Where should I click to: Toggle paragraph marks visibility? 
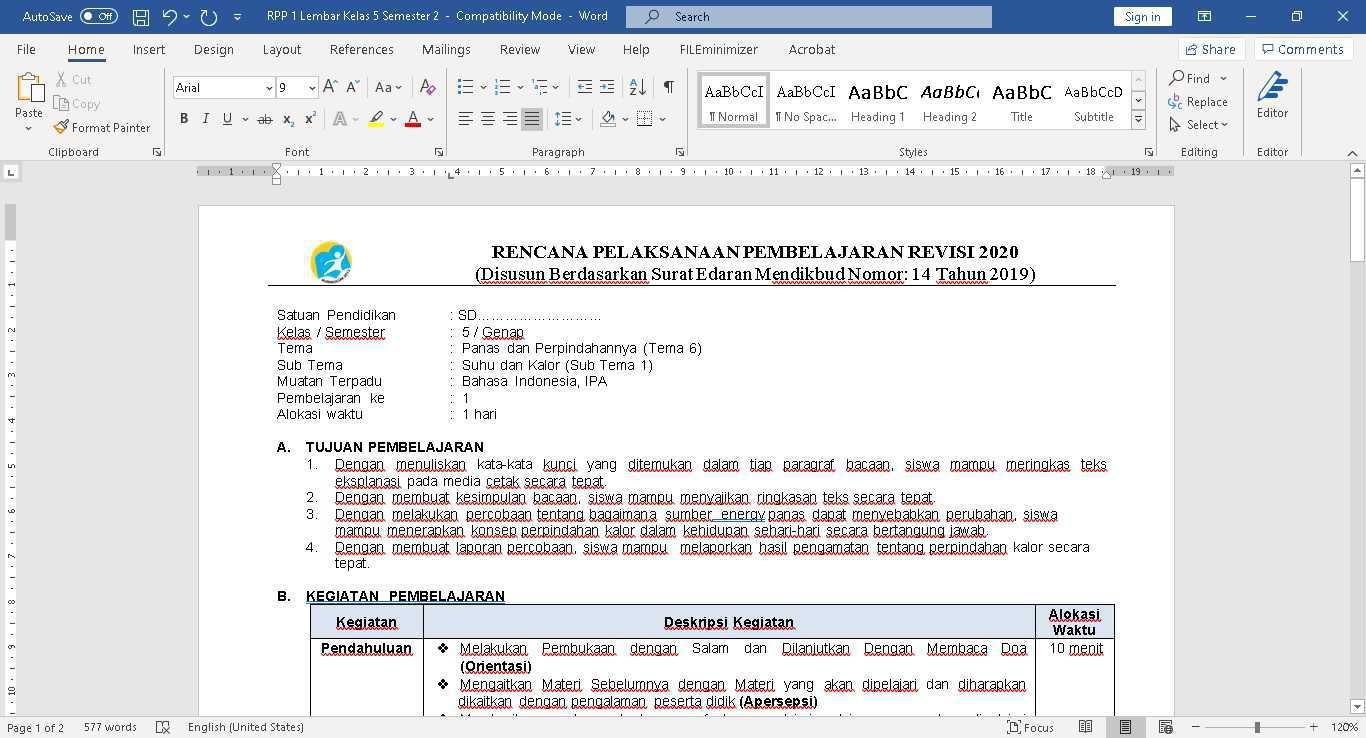tap(668, 87)
